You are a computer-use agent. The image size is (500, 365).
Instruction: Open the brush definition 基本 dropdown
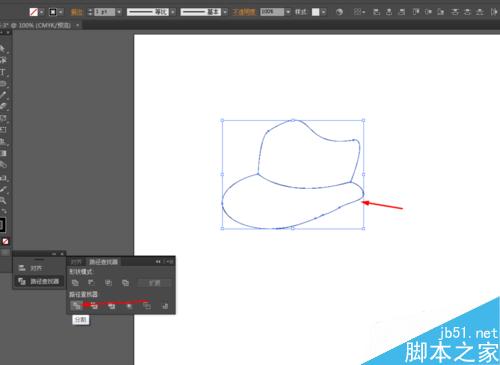tap(225, 12)
